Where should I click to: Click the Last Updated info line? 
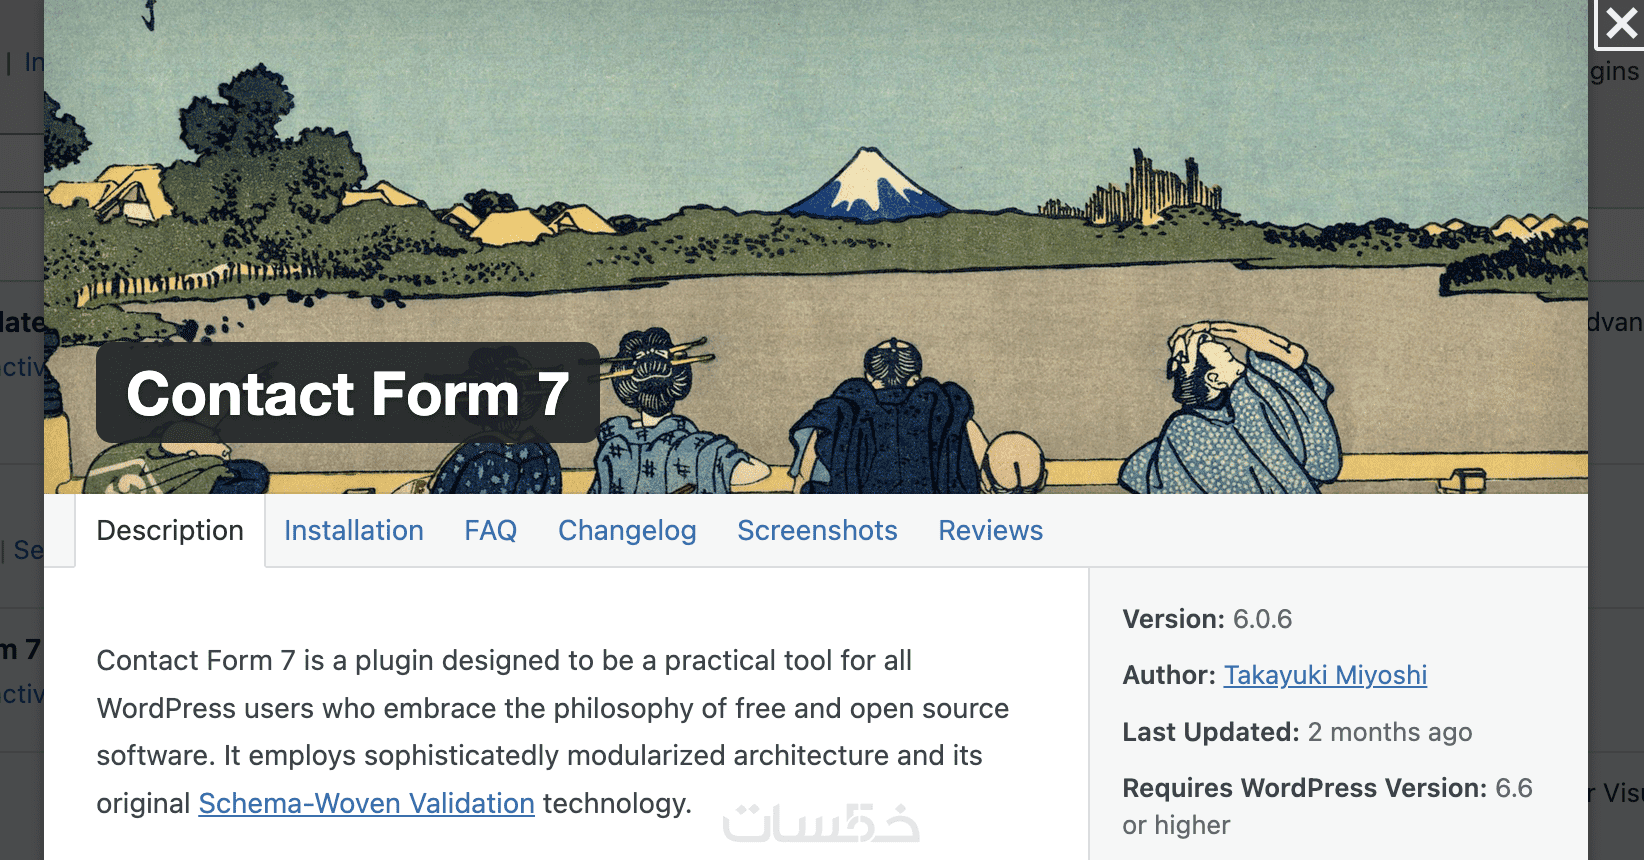coord(1297,732)
